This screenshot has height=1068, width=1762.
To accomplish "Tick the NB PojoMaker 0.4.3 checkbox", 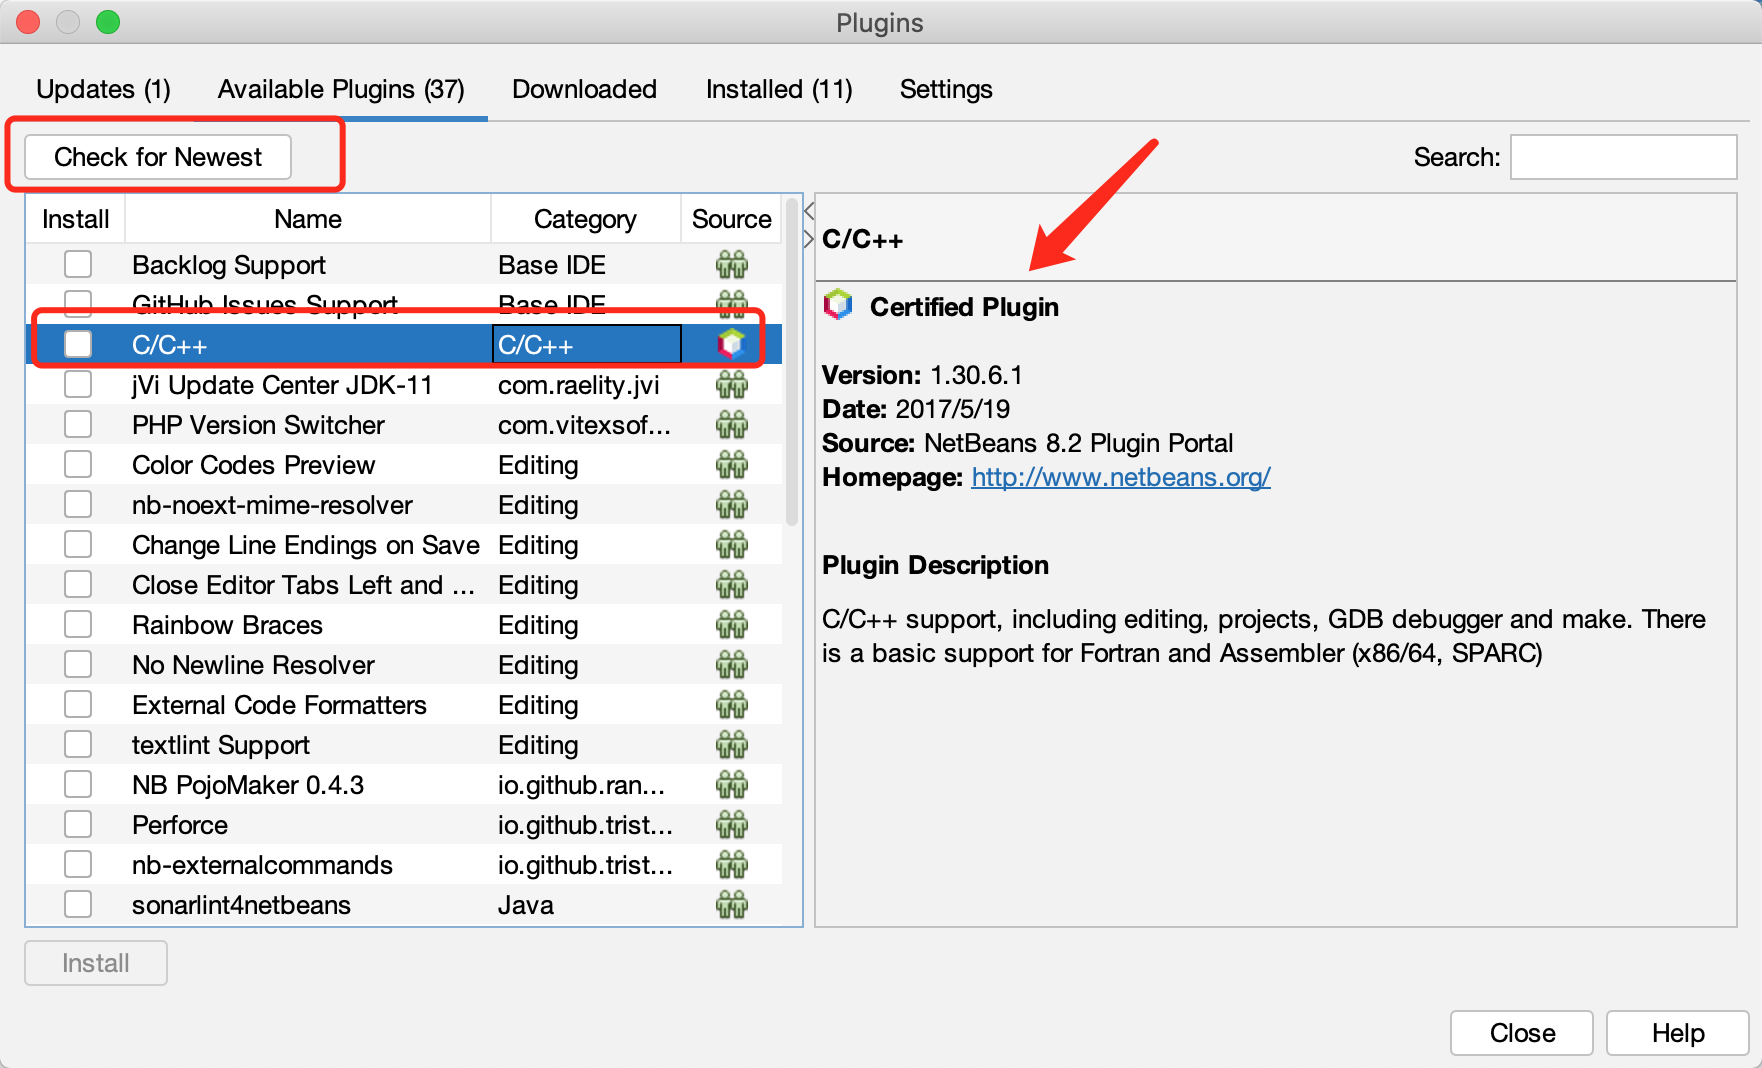I will (x=78, y=784).
